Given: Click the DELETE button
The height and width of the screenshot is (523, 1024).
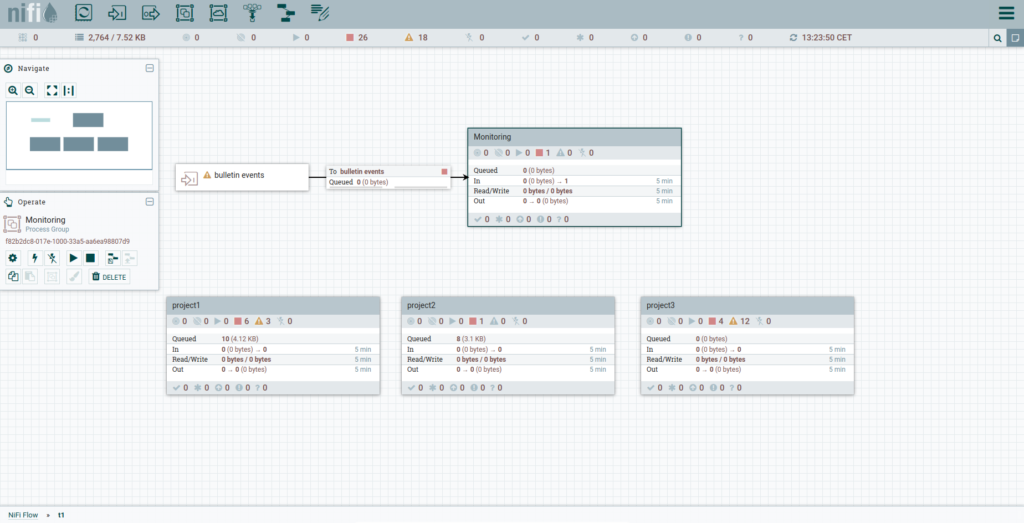Looking at the screenshot, I should [x=109, y=277].
